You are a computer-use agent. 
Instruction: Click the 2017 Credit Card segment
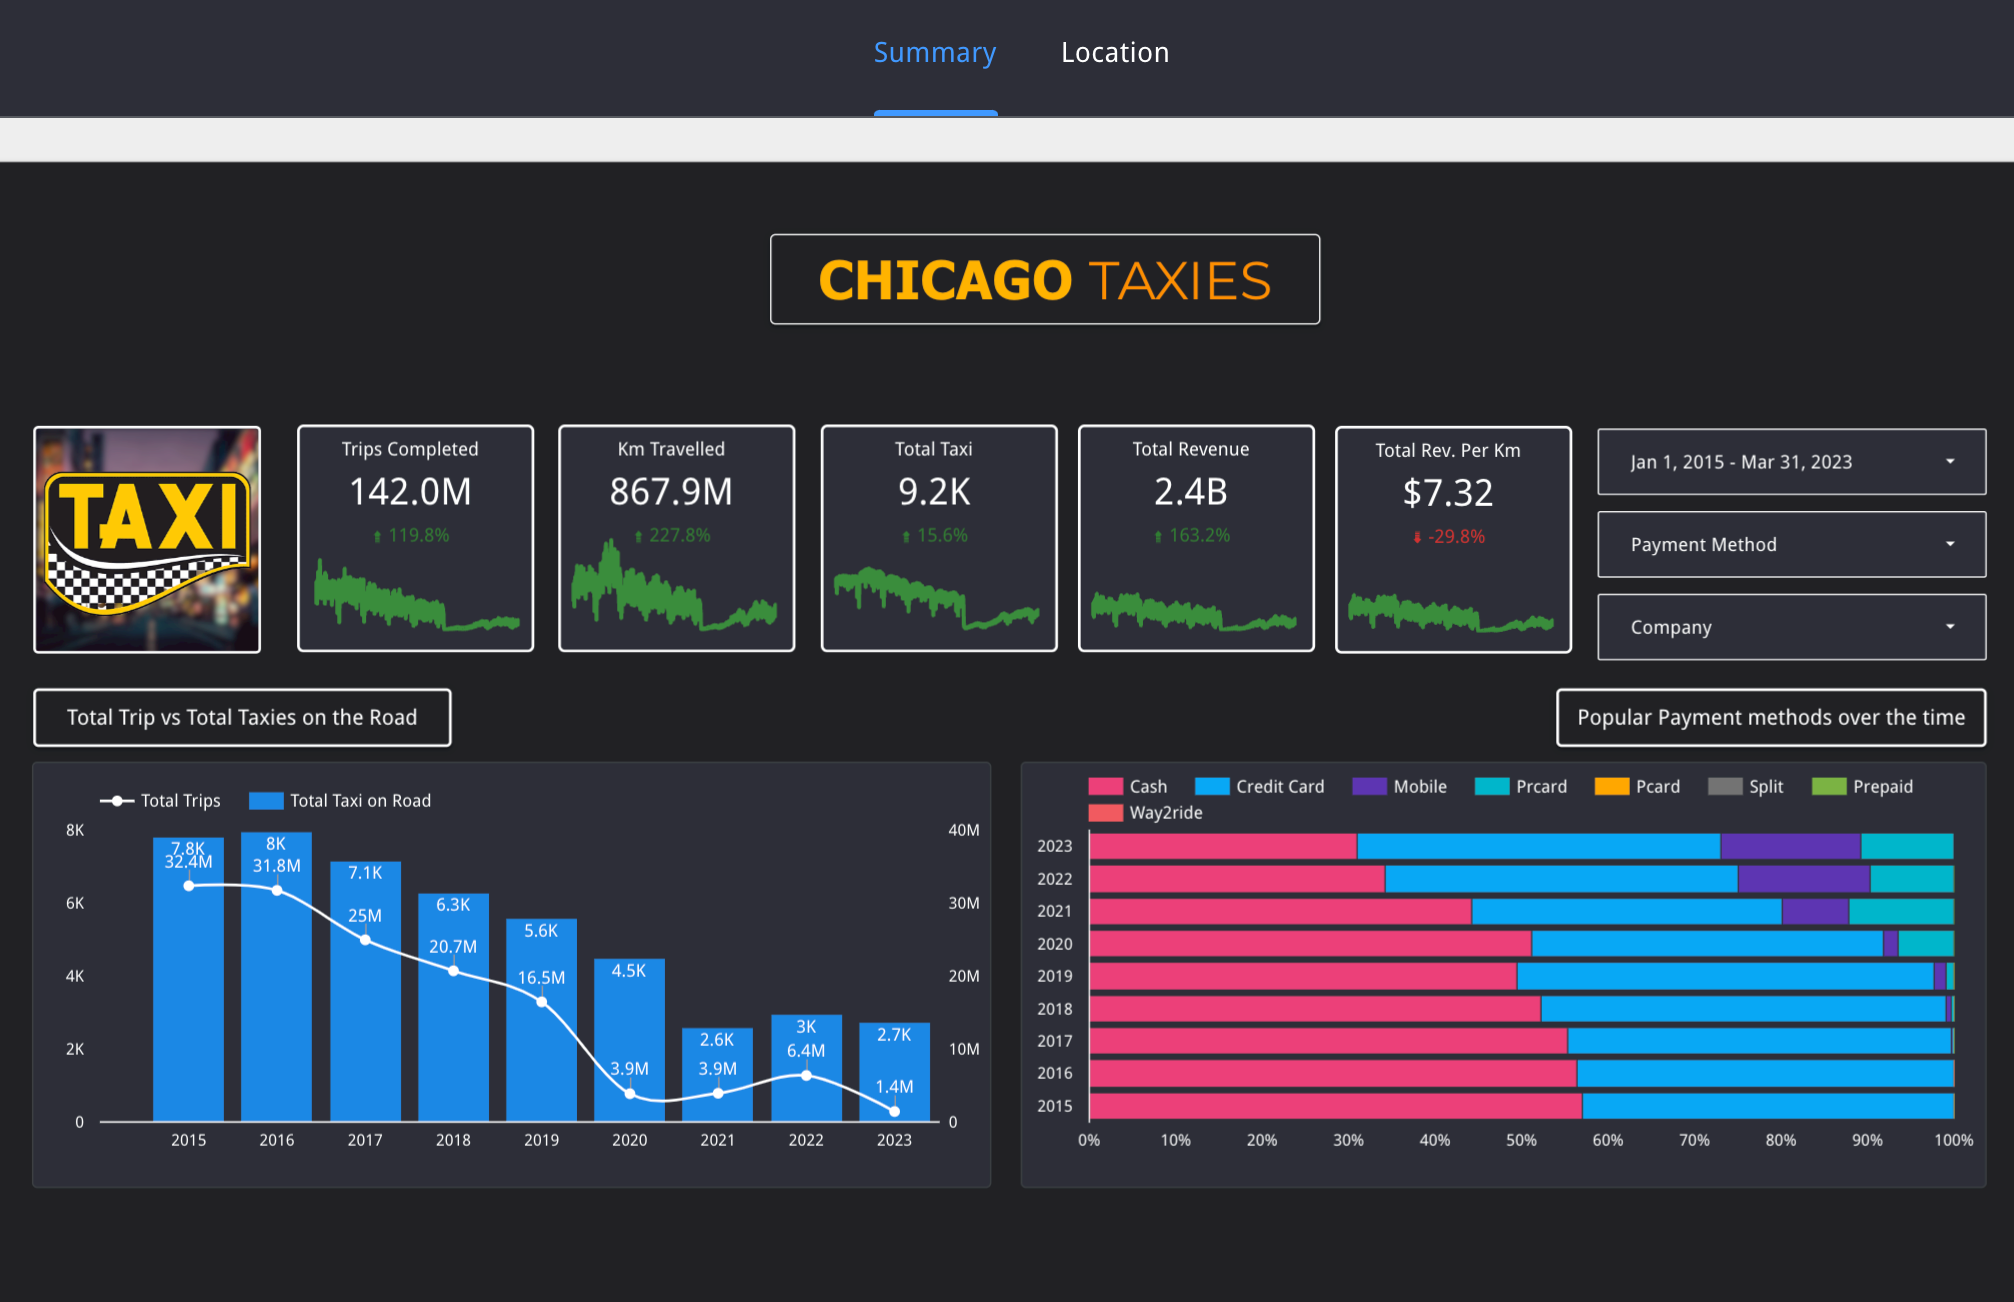pos(1760,1041)
